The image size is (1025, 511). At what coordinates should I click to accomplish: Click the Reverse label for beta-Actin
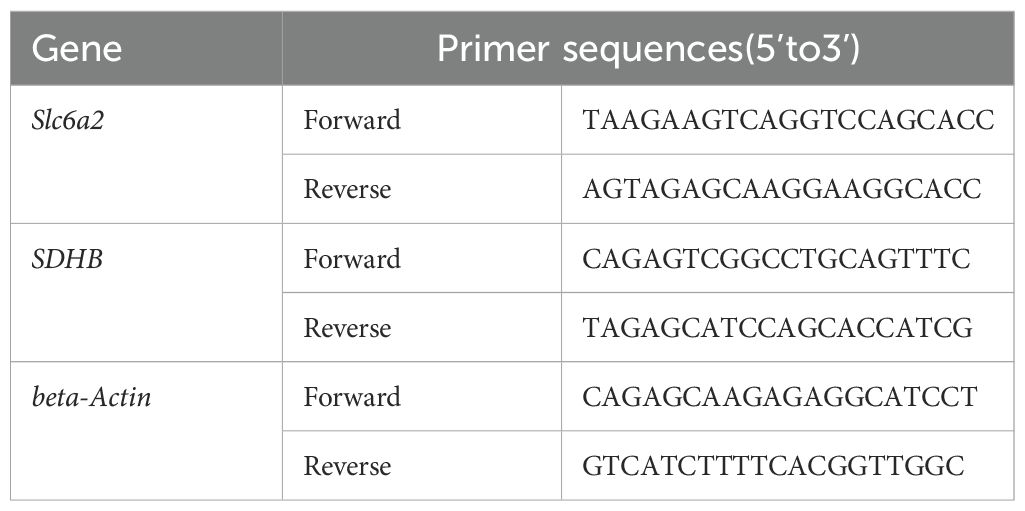click(x=347, y=466)
